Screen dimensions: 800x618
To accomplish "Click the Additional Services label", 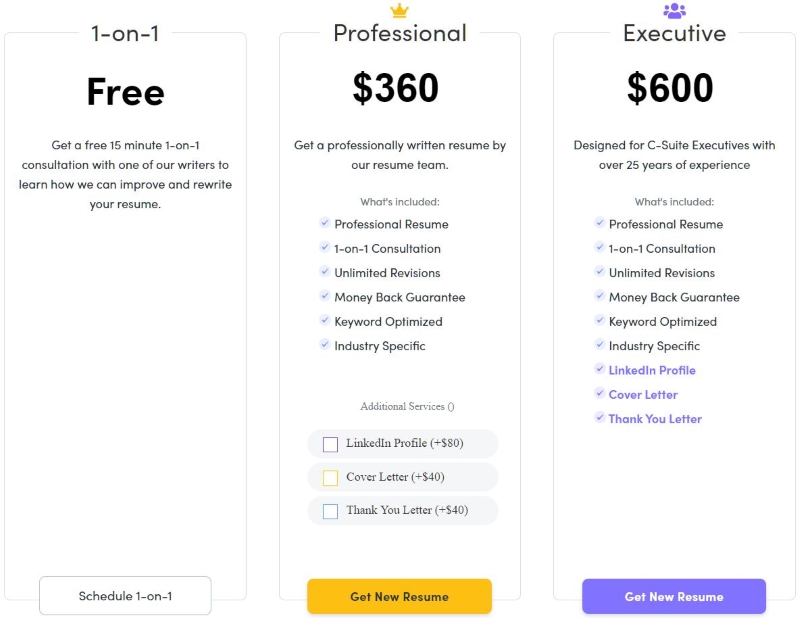I will point(407,406).
